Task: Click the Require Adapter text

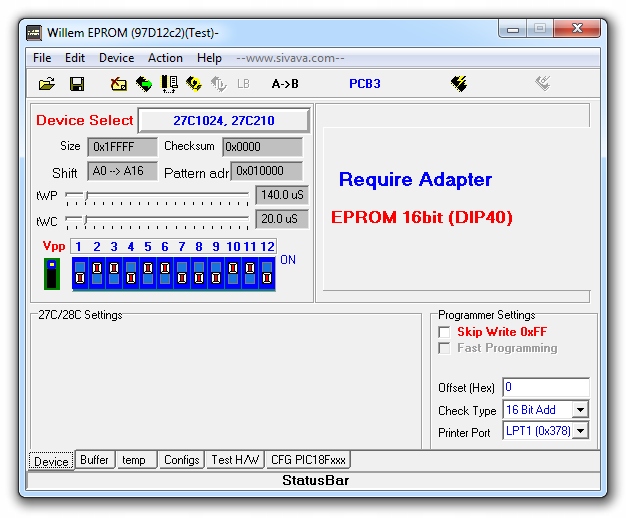Action: click(x=415, y=180)
